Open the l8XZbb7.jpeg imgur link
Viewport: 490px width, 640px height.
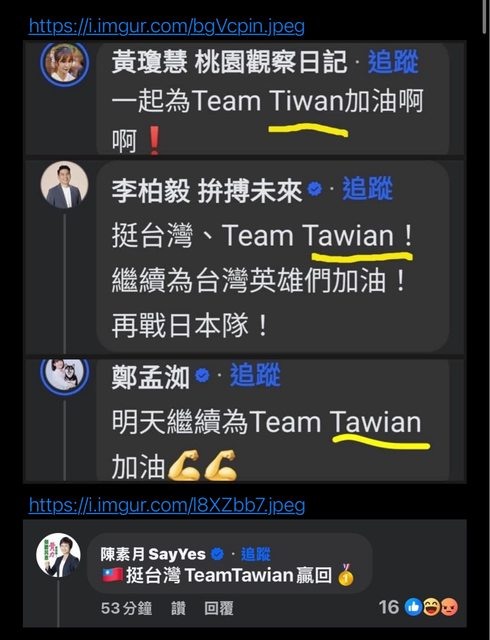pos(167,505)
